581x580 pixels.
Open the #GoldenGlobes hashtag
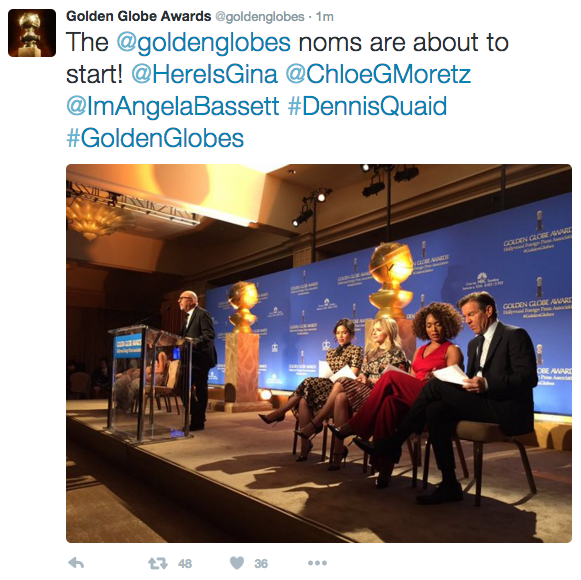point(155,138)
